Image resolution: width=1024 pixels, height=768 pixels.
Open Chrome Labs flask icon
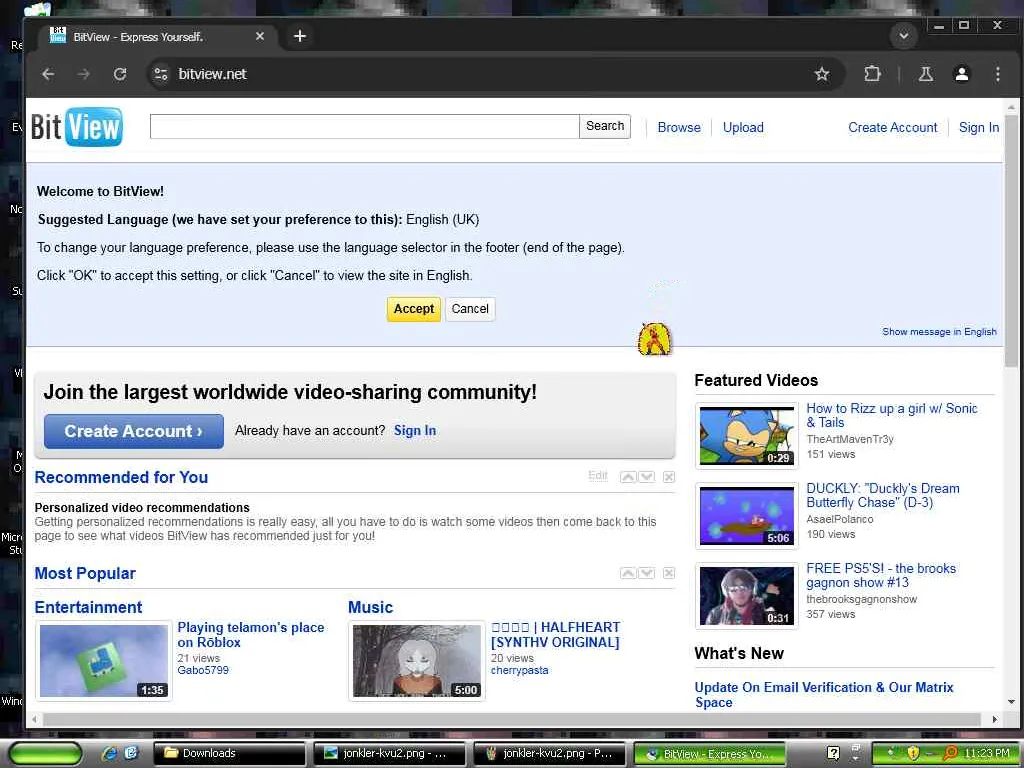point(925,74)
